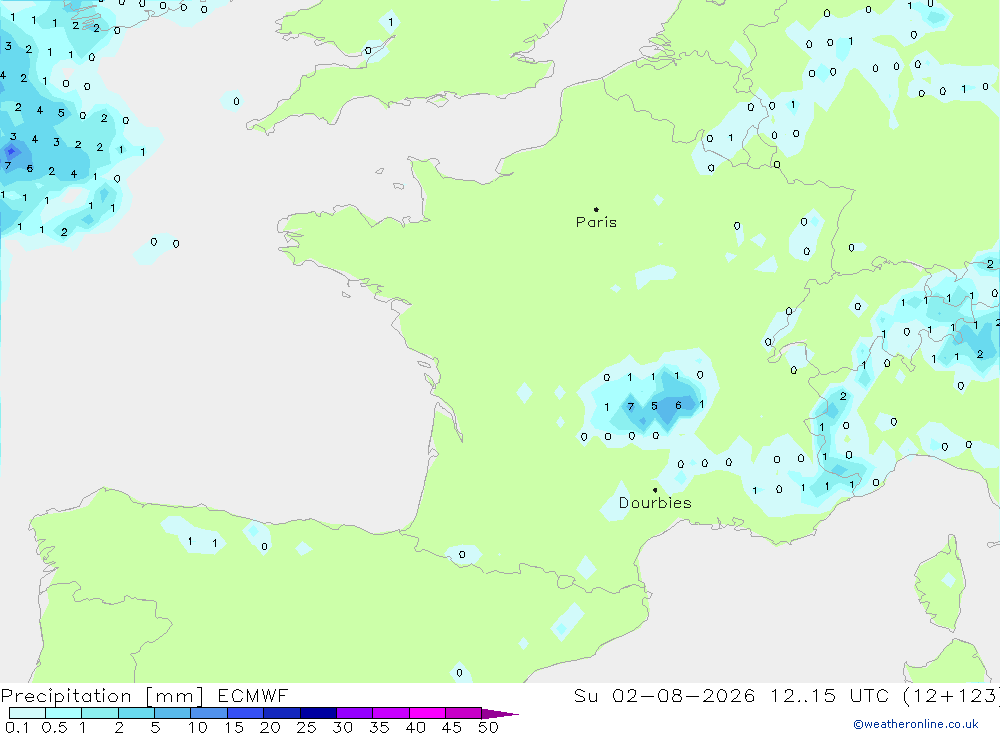Select the 2–5 mm legend swatch
Viewport: 1000px width, 733px height.
(136, 713)
